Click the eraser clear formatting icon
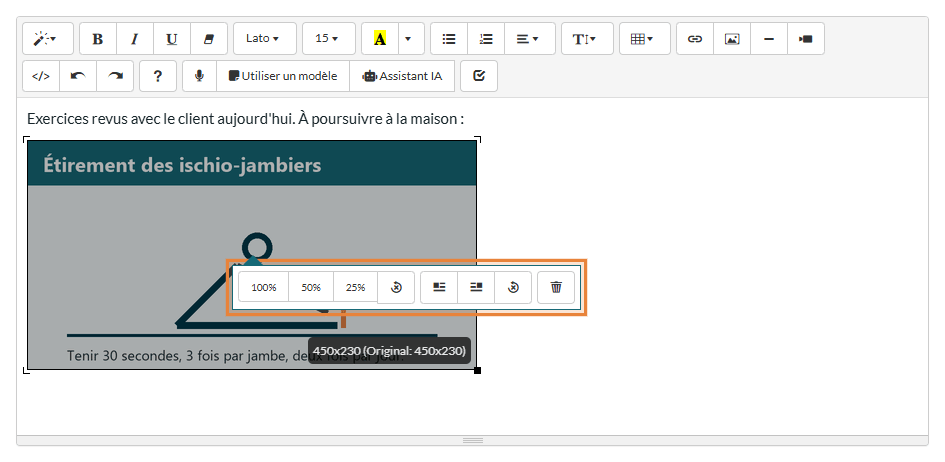Screen dimensions: 945x462 [209, 39]
